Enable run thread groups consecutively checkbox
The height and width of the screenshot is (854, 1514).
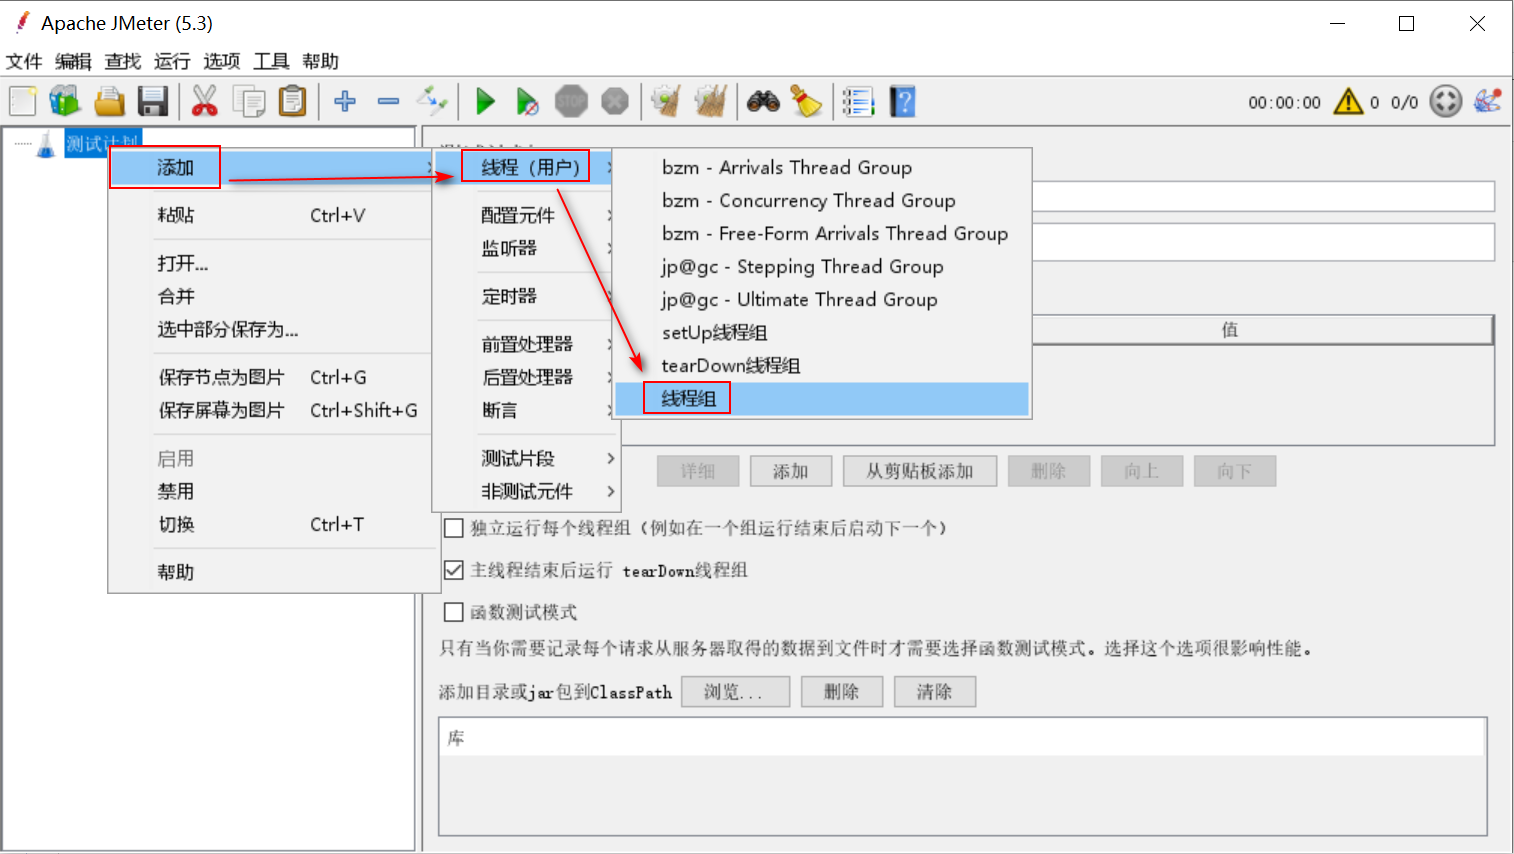(454, 528)
